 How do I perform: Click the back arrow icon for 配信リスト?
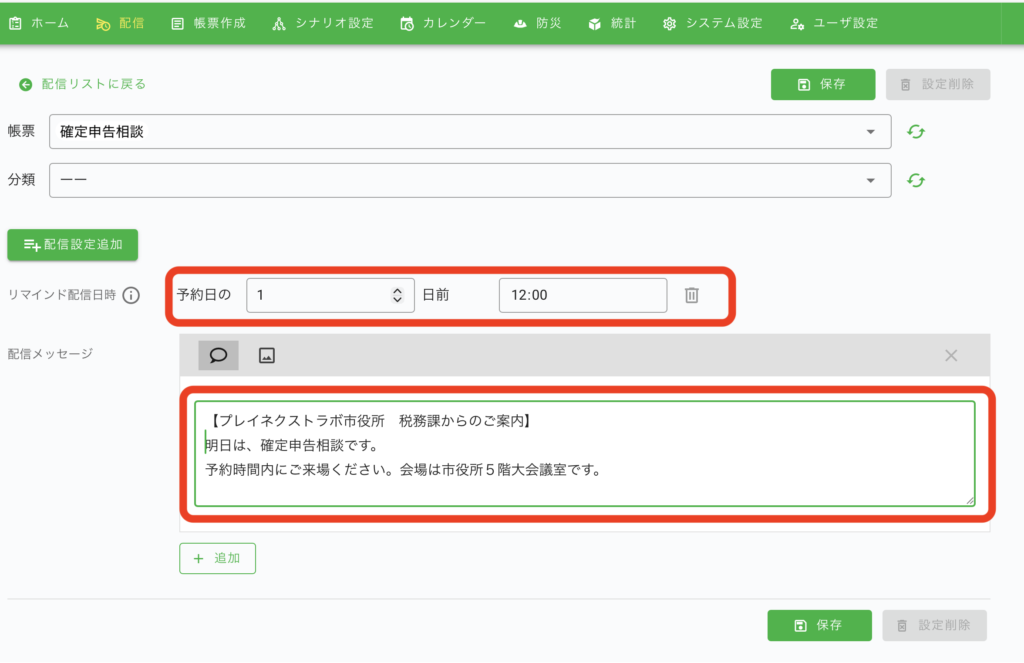coord(25,84)
